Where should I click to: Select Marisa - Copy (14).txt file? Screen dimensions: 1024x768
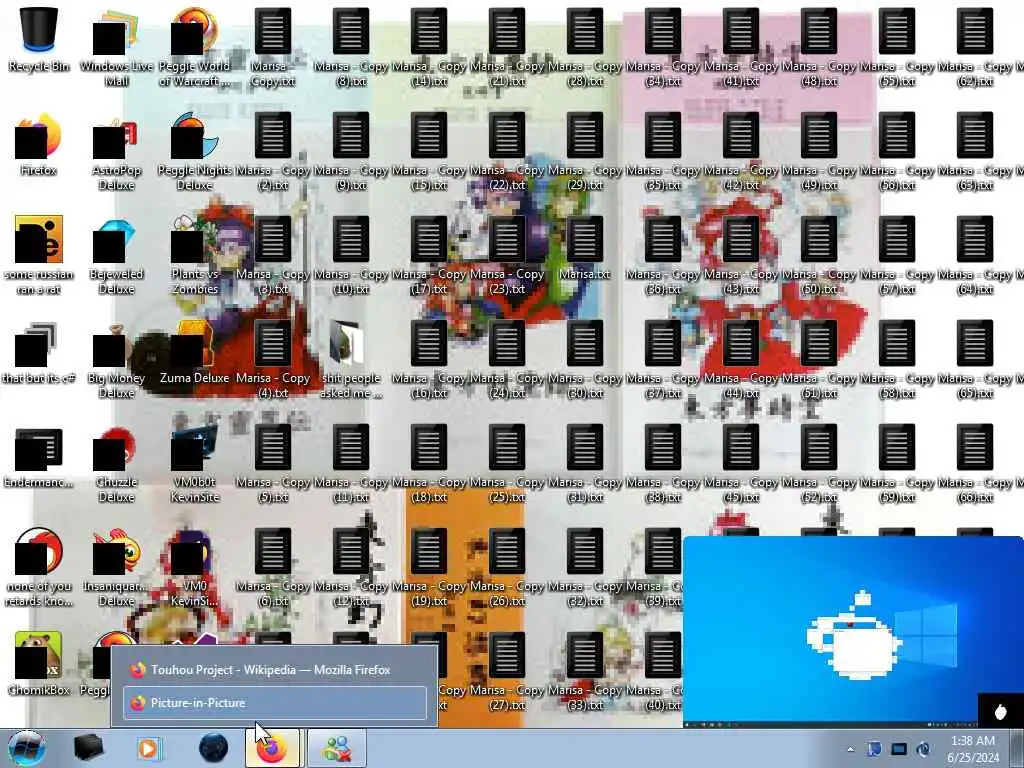[x=428, y=47]
